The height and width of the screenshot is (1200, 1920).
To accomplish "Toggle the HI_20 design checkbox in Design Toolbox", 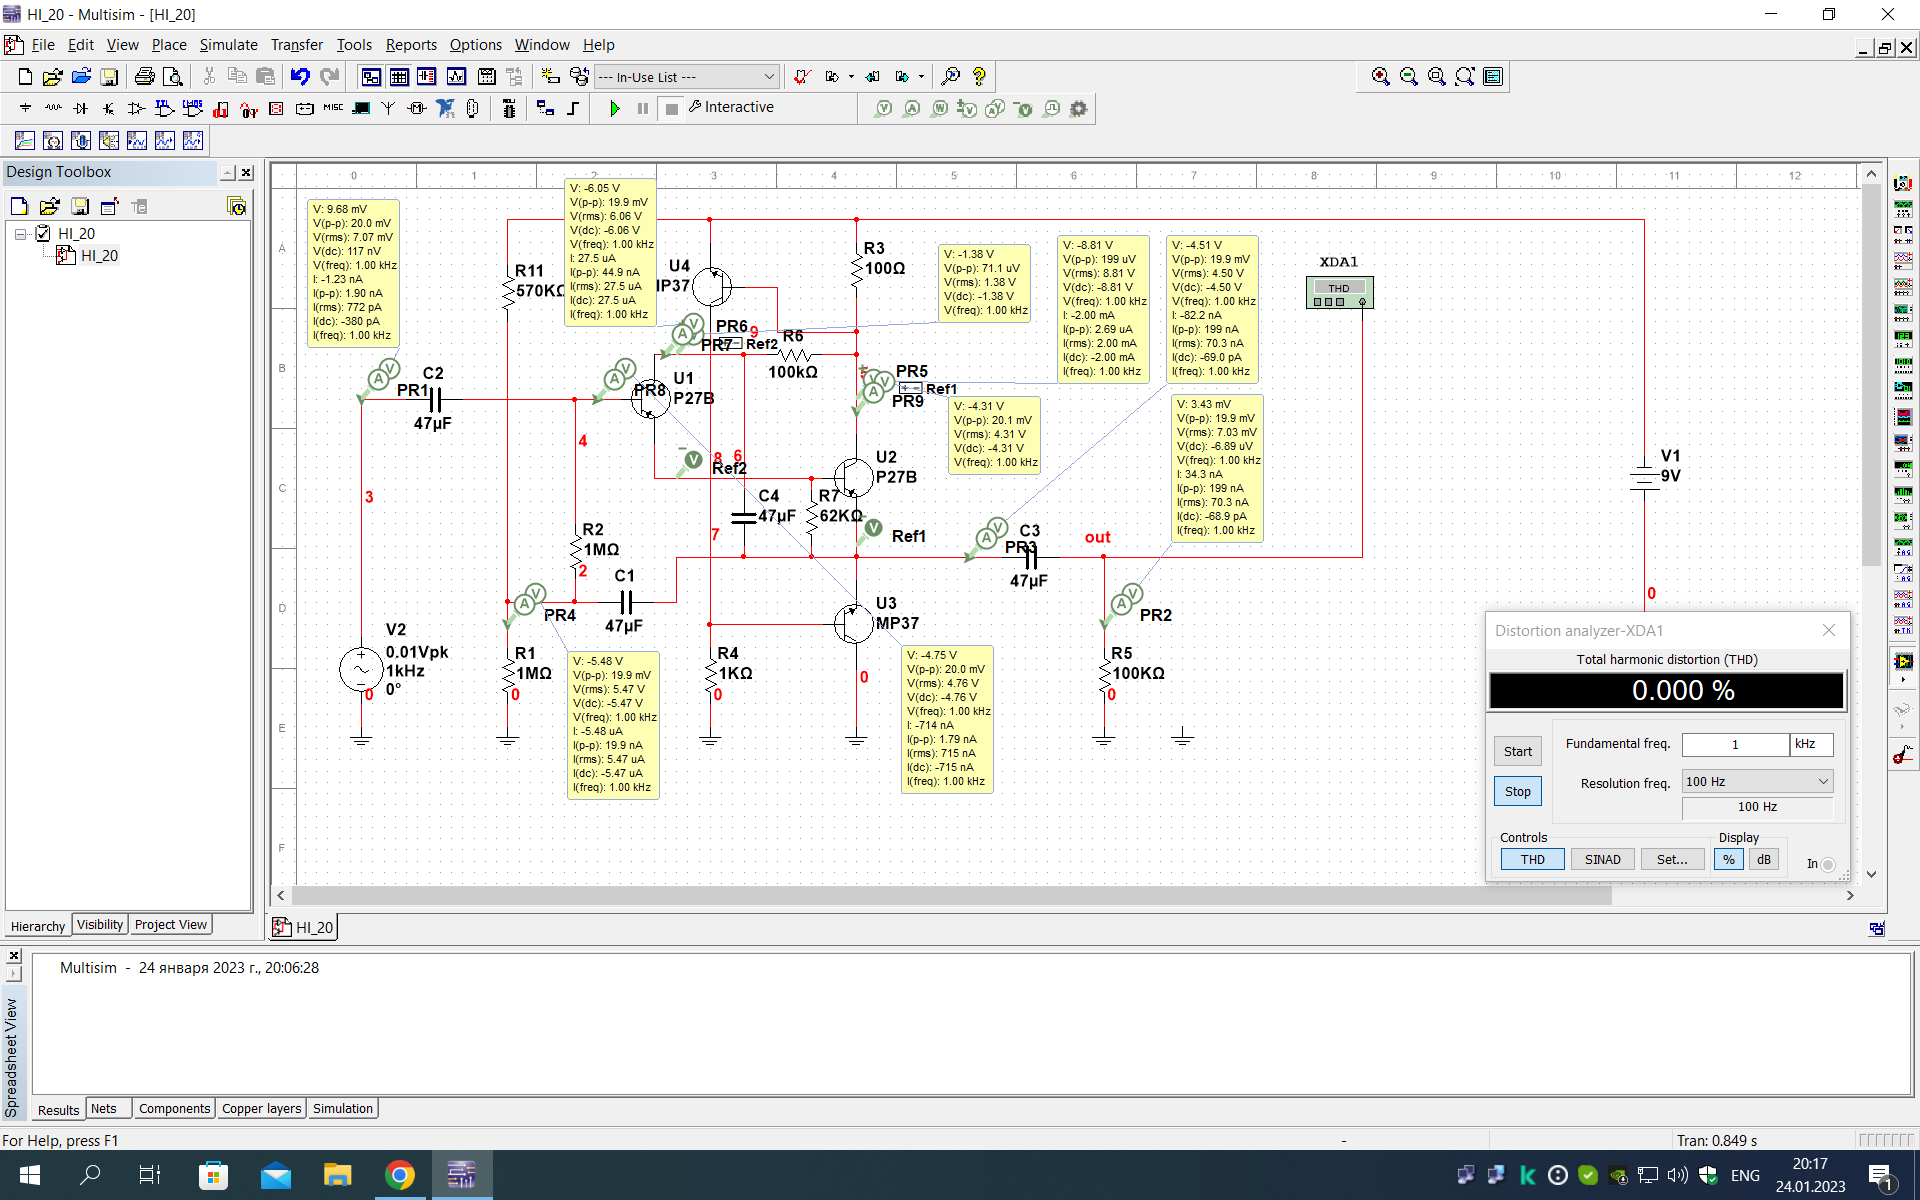I will [x=43, y=233].
